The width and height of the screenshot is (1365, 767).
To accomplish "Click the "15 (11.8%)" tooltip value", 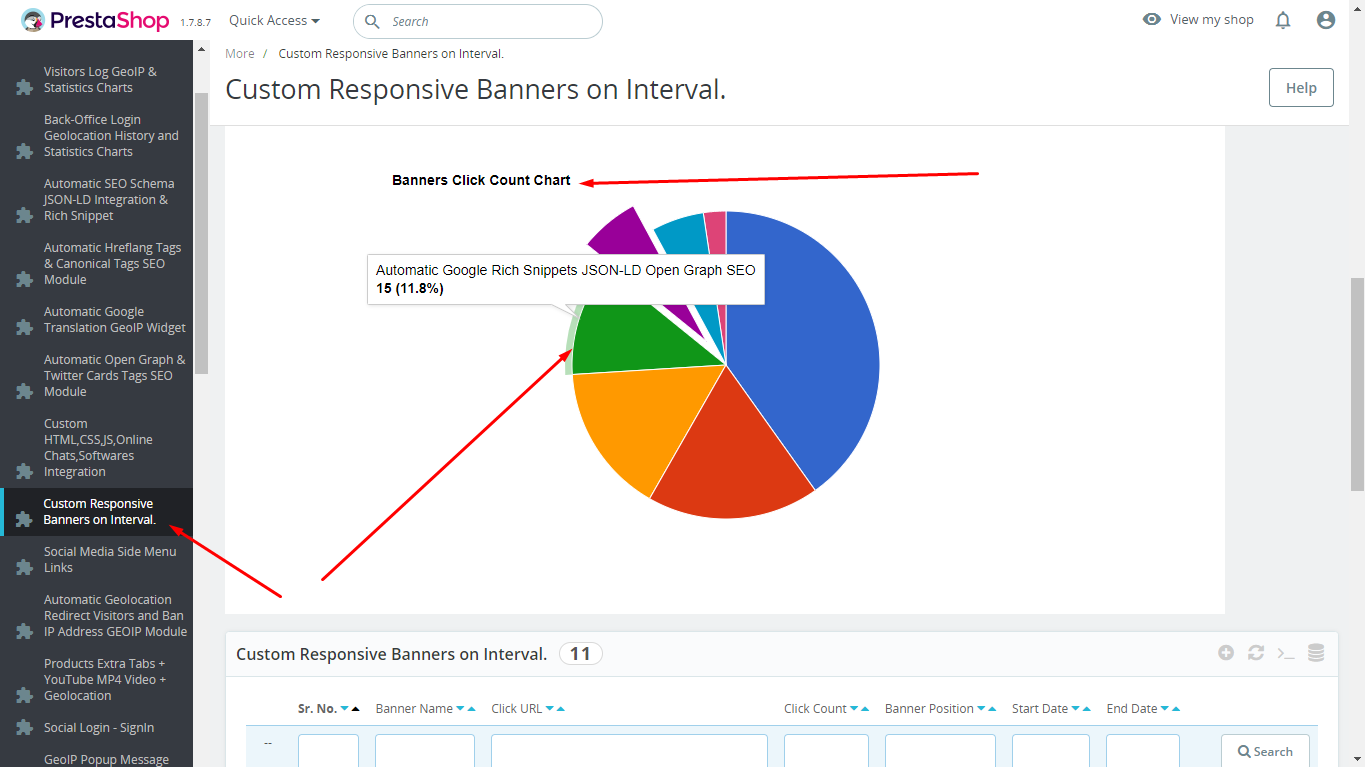I will tap(410, 289).
